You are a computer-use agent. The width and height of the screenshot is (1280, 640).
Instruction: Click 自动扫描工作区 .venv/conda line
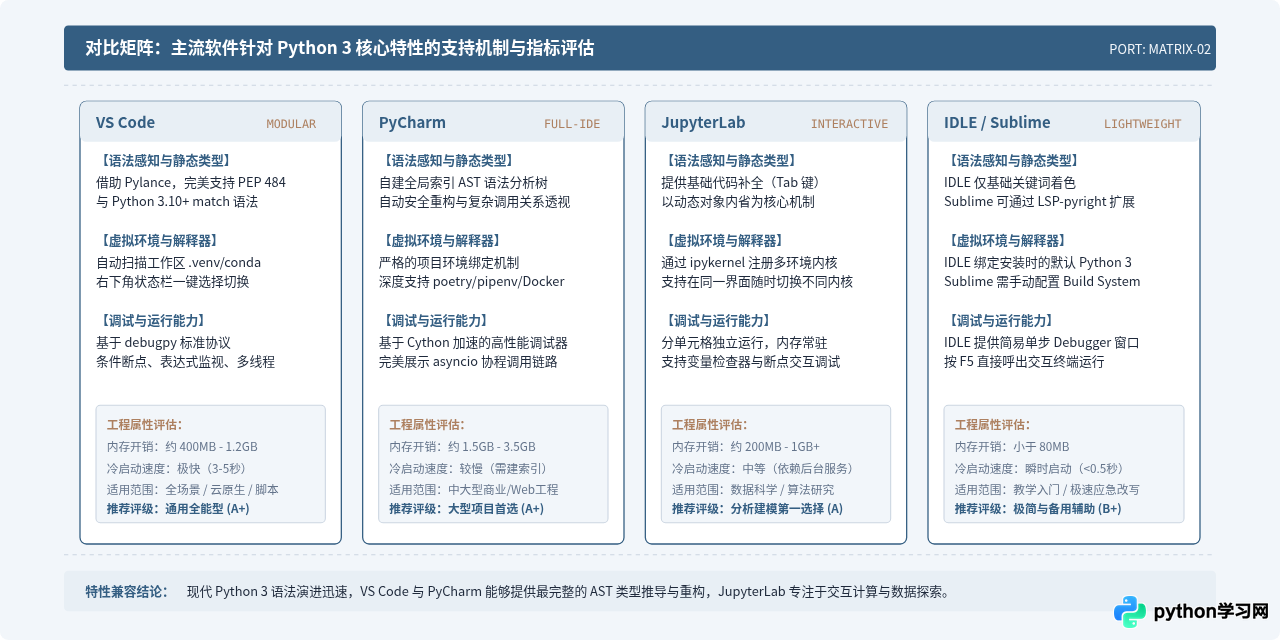(x=178, y=262)
